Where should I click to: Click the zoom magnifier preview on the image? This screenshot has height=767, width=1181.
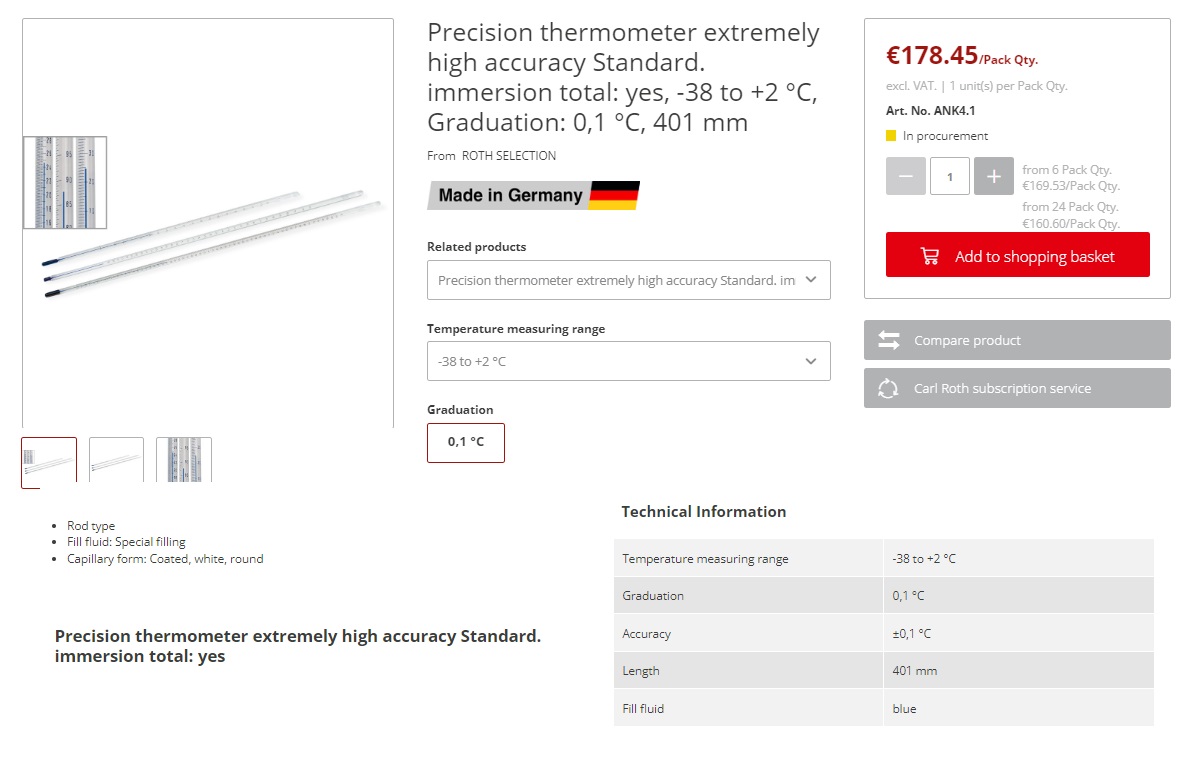(65, 182)
